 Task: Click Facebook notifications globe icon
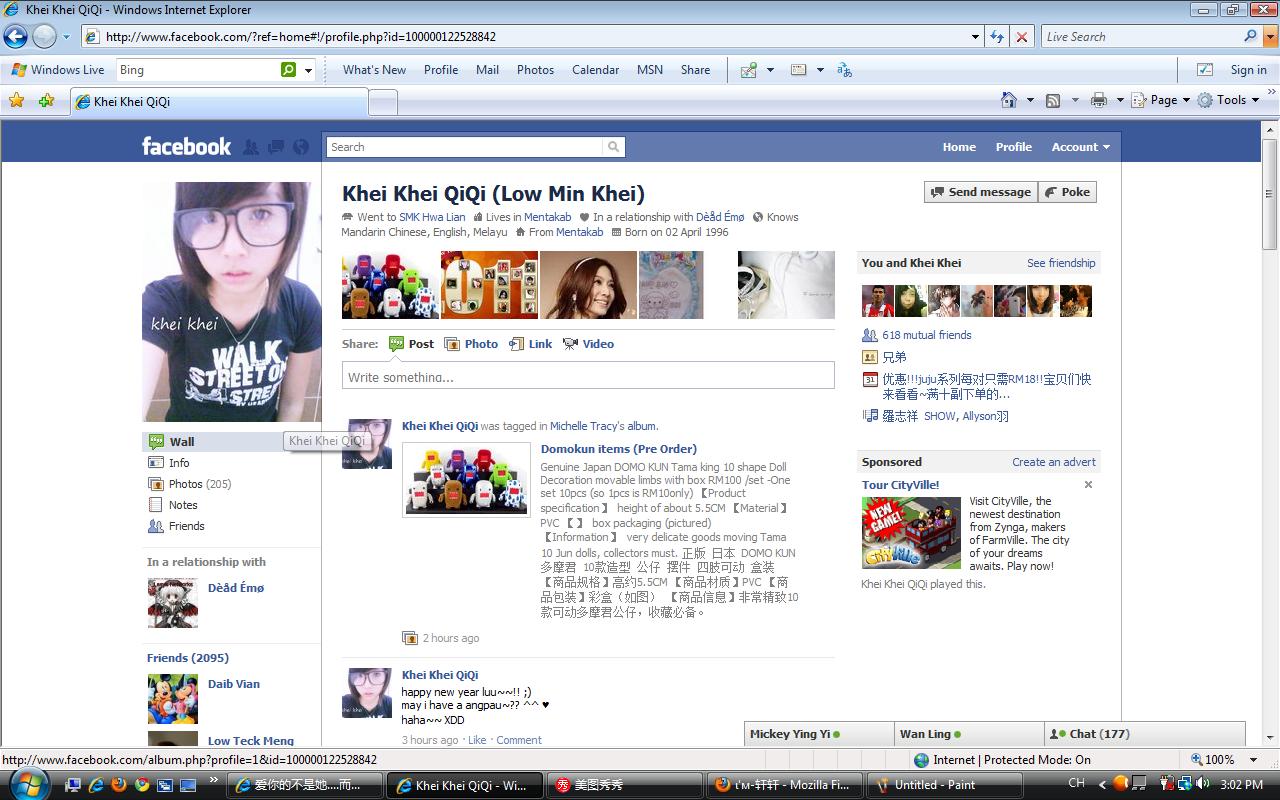coord(301,147)
